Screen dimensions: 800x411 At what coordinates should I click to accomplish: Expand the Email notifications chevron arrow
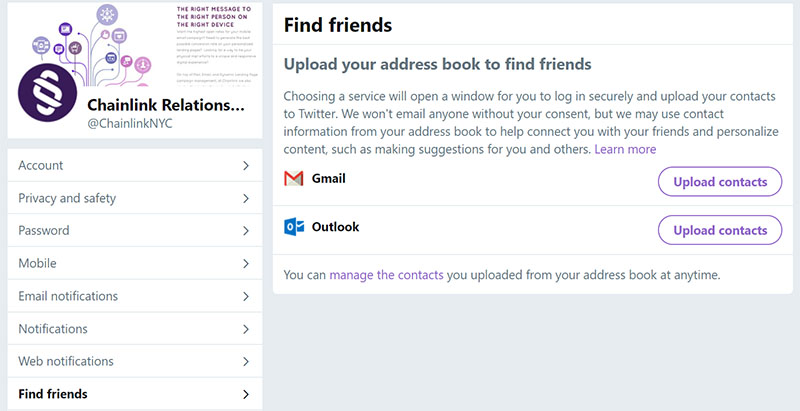pos(246,296)
